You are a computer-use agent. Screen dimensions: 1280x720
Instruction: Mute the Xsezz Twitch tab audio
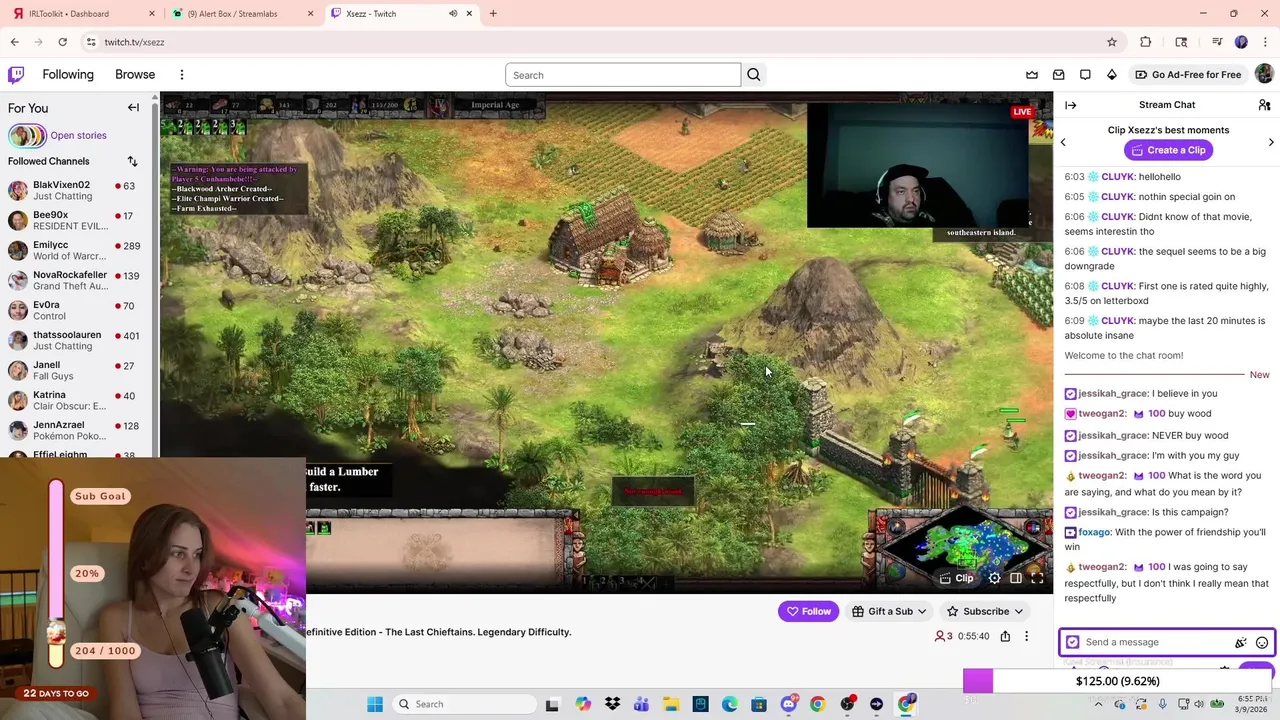[x=453, y=14]
